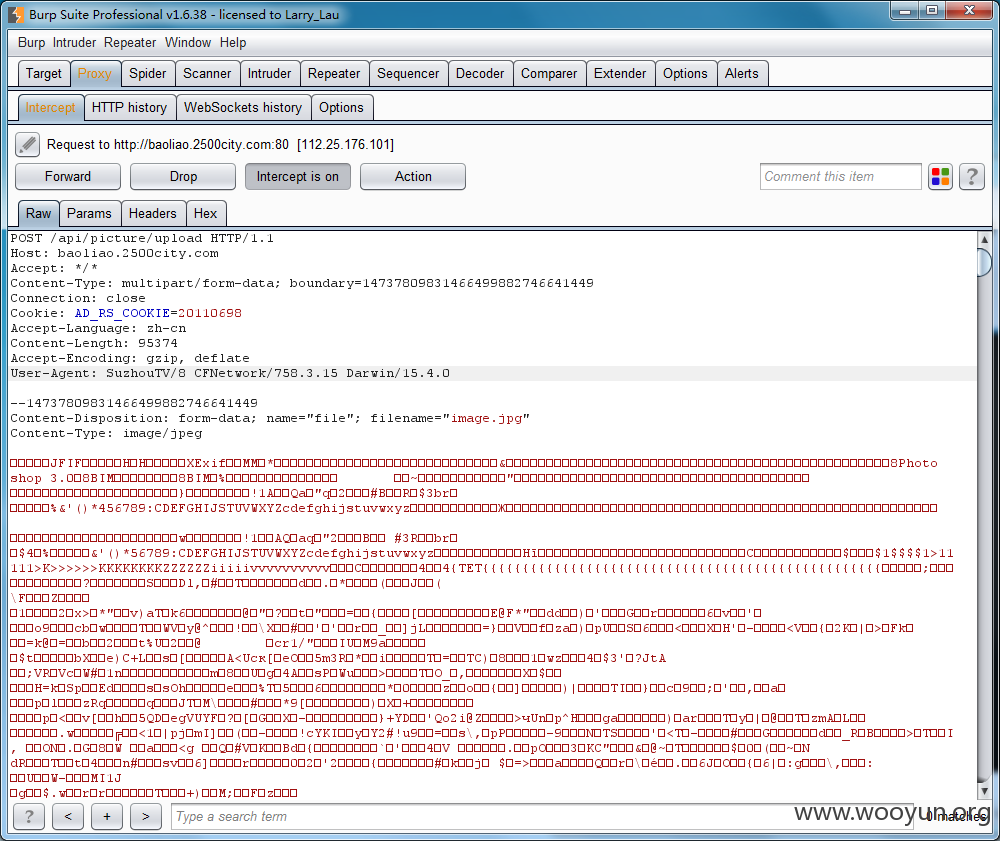Open the Window menu
This screenshot has height=841, width=1000.
pyautogui.click(x=188, y=43)
